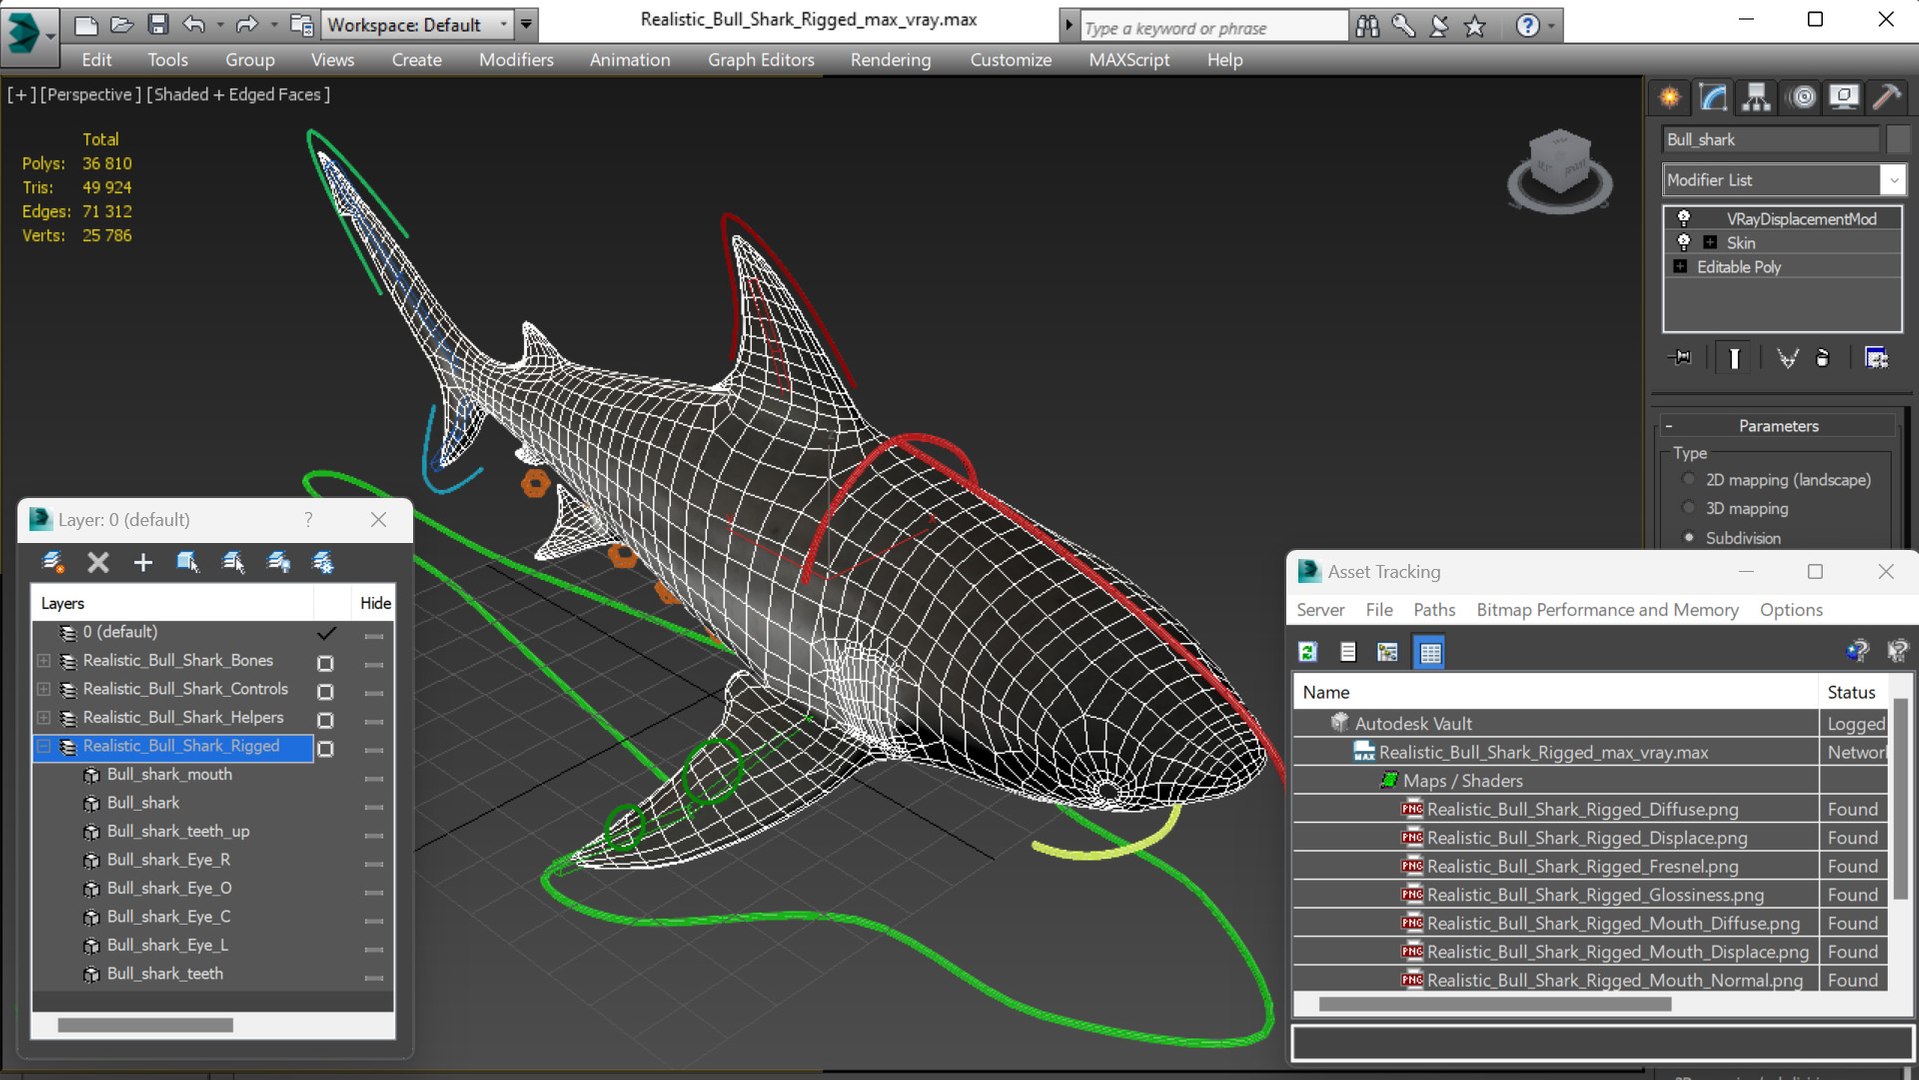This screenshot has height=1080, width=1919.
Task: Click binoculars search icon in title bar
Action: click(x=1367, y=26)
